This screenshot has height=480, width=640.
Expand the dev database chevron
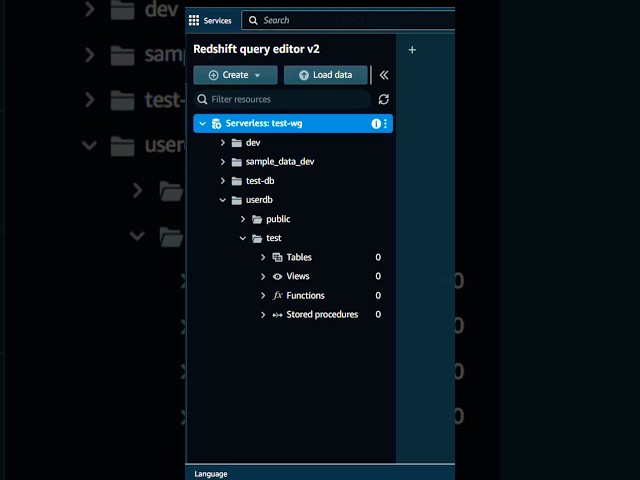coord(222,143)
